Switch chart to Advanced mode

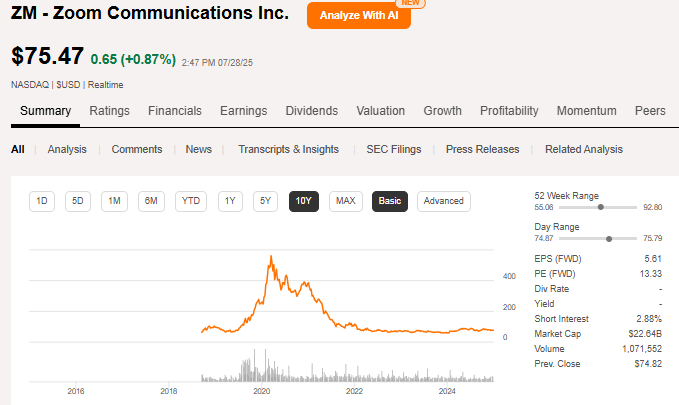443,201
